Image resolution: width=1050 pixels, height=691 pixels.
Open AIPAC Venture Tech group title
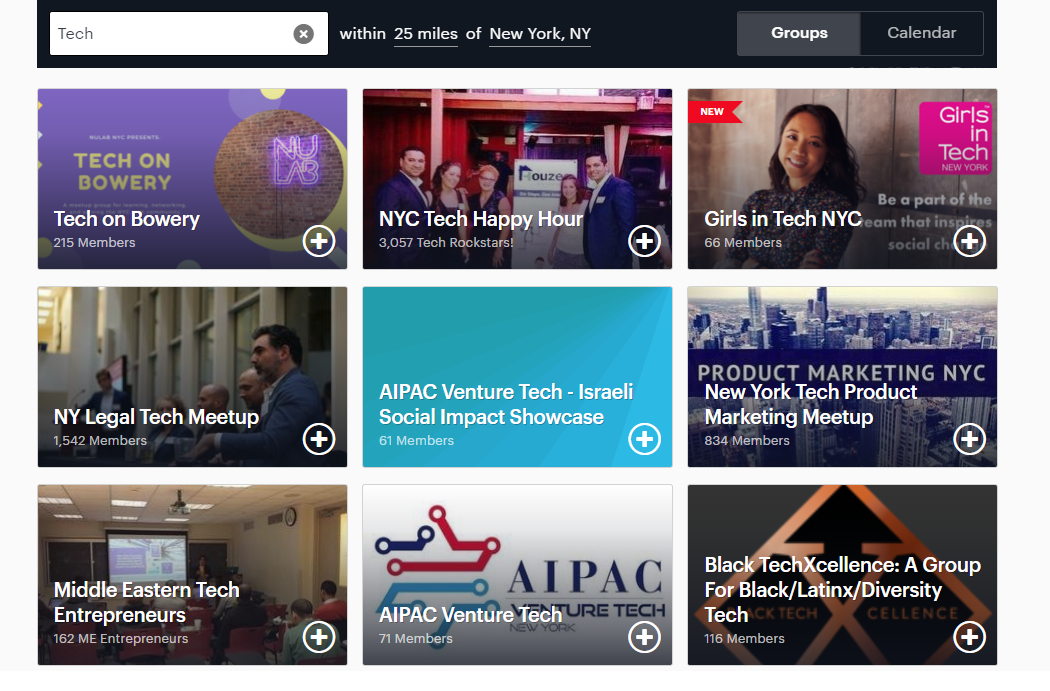[470, 615]
